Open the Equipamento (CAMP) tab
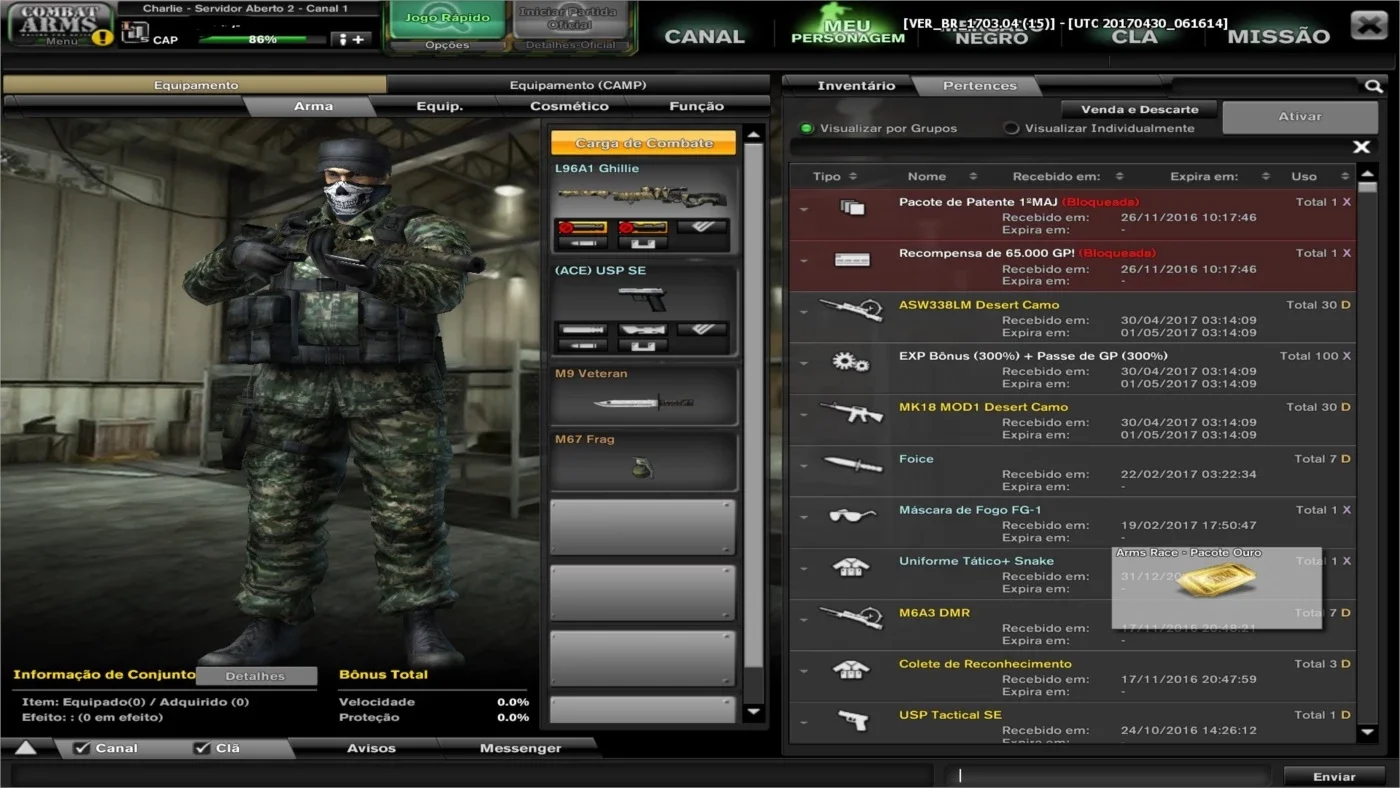This screenshot has height=788, width=1400. click(x=578, y=86)
